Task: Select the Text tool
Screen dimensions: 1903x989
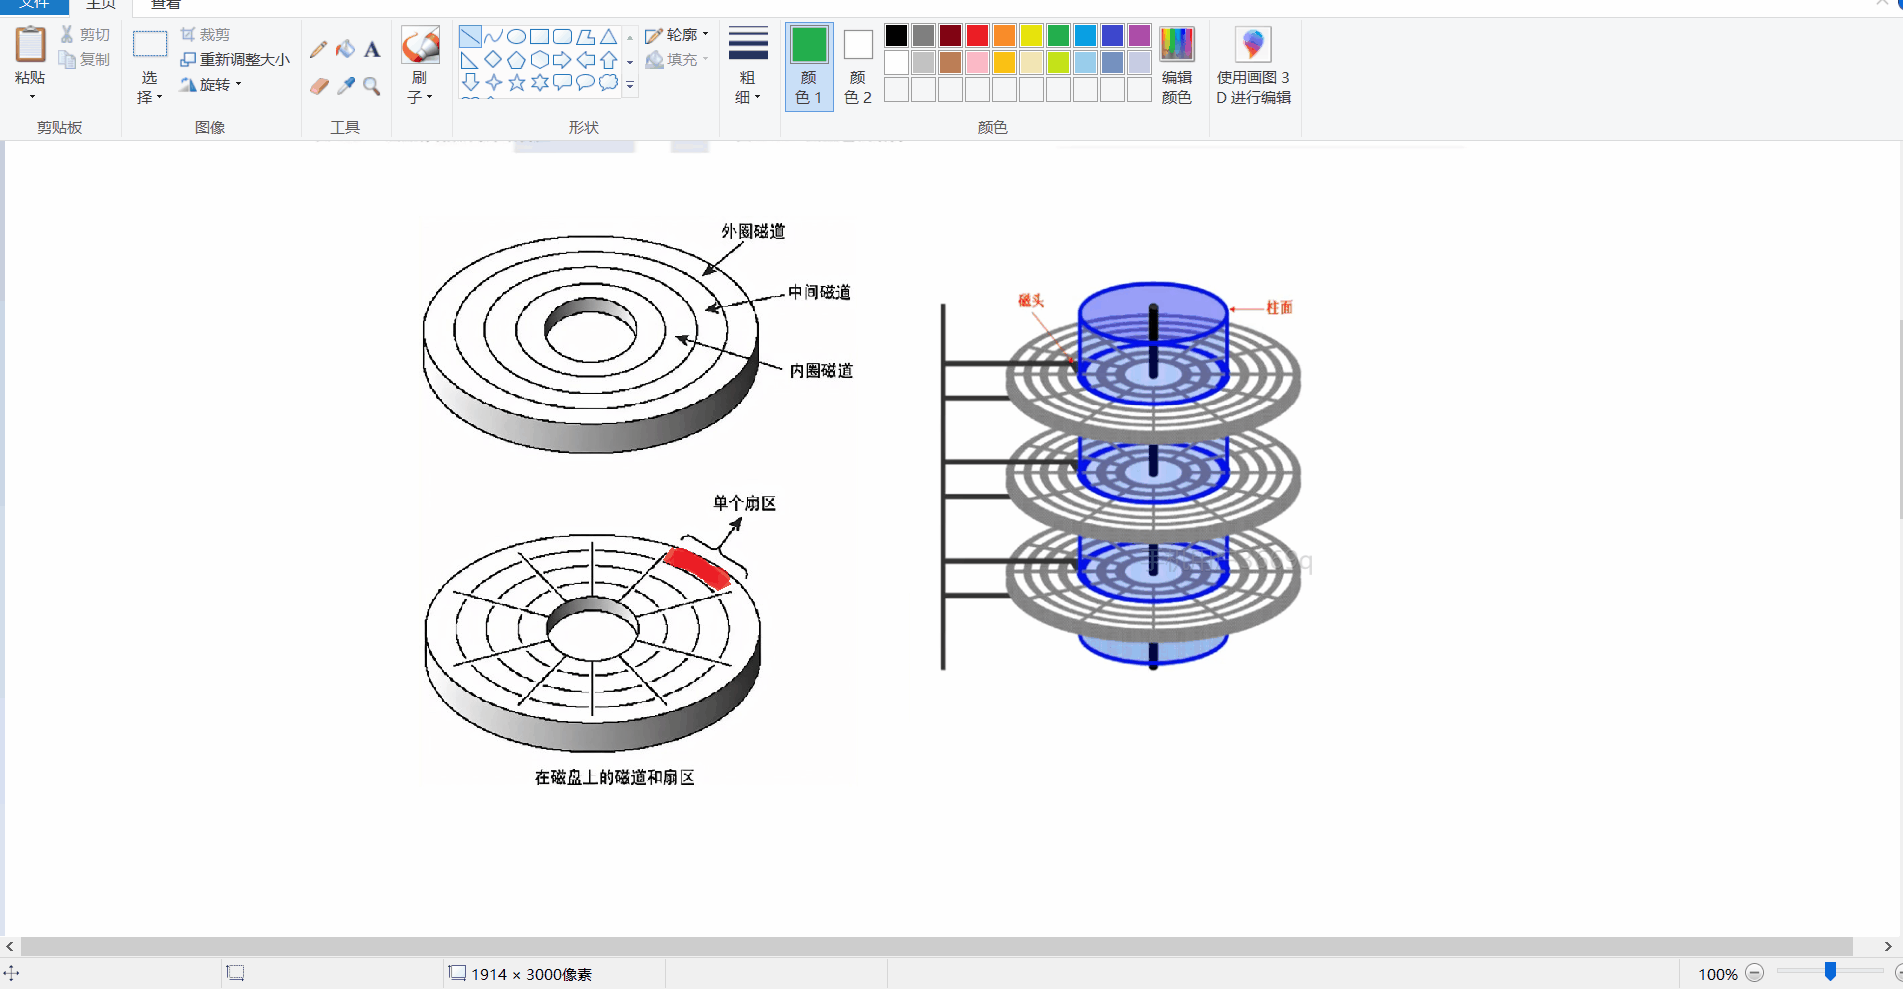Action: (x=372, y=49)
